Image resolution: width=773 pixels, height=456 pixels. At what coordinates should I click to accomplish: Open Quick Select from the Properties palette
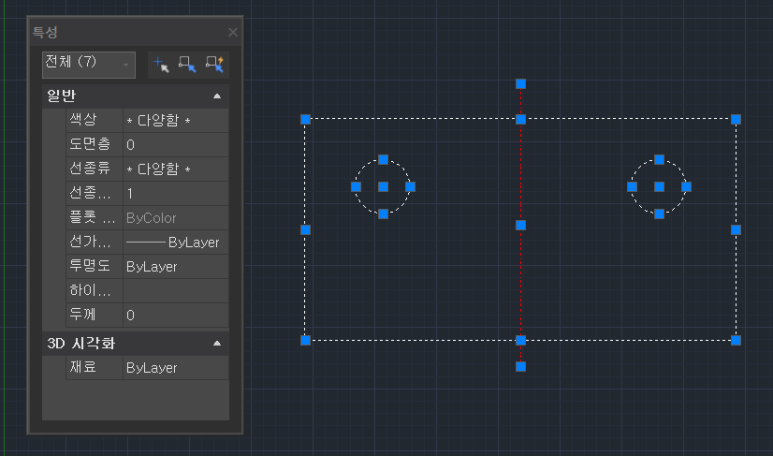[214, 64]
